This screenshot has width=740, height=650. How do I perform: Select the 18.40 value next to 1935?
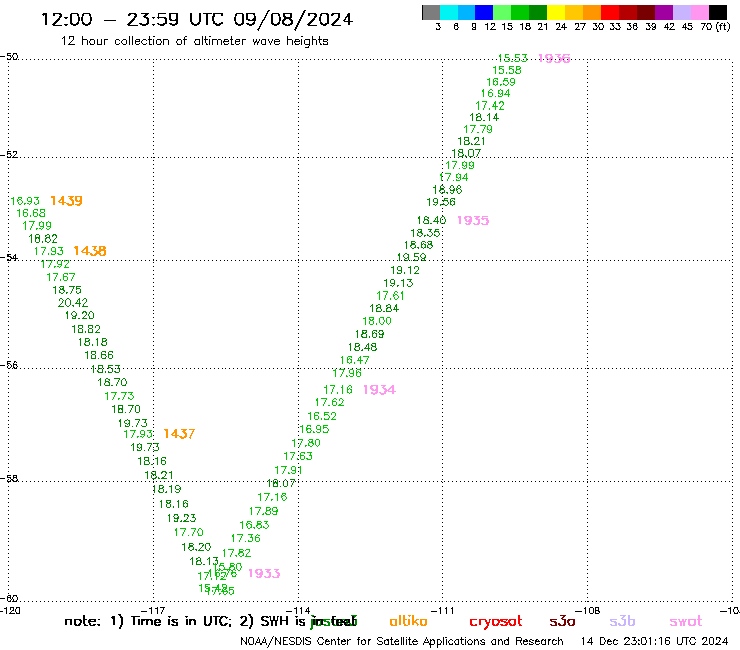[x=431, y=220]
